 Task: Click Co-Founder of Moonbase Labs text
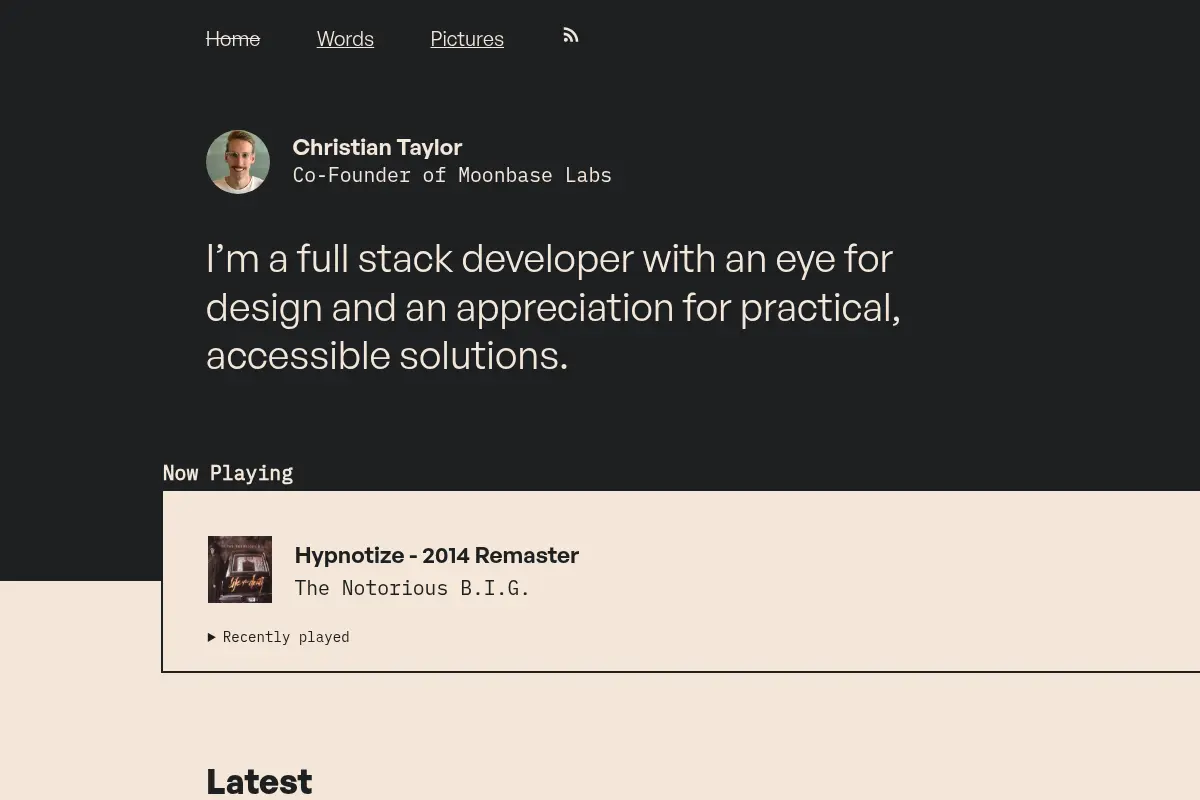(452, 175)
